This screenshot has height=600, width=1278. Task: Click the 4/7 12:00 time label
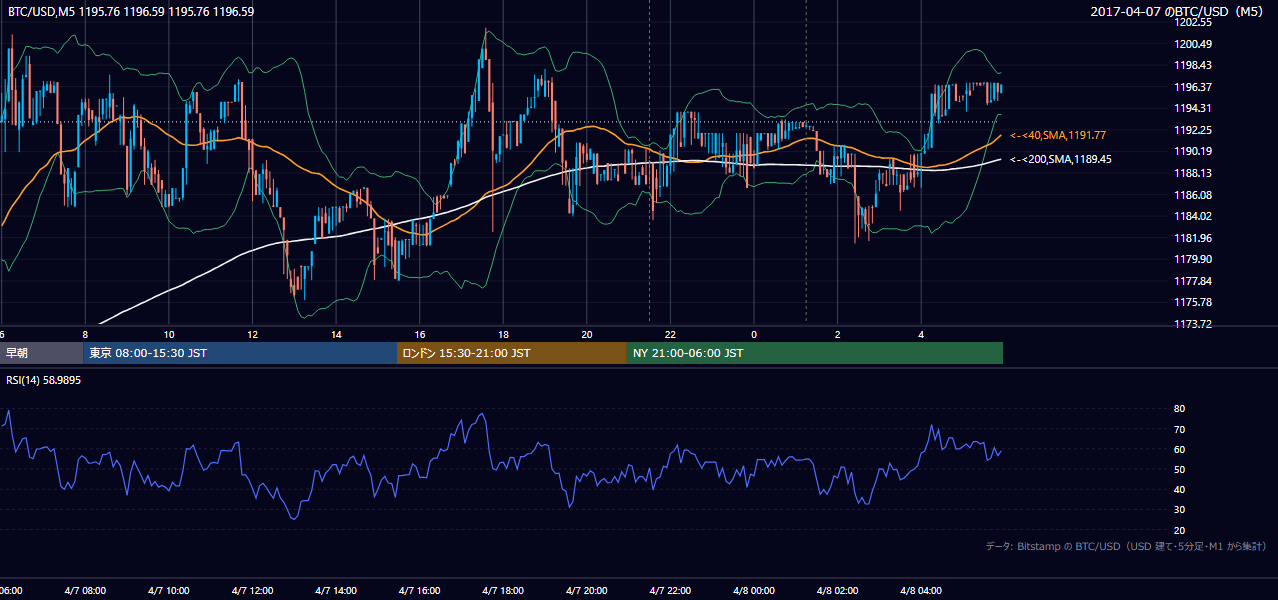[x=253, y=591]
